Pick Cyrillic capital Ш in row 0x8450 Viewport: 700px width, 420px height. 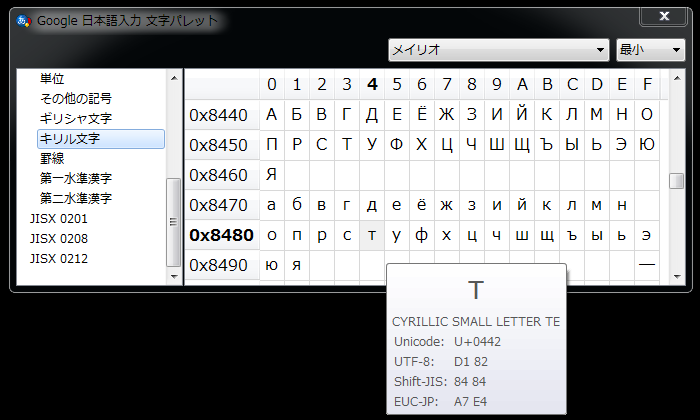click(x=497, y=145)
